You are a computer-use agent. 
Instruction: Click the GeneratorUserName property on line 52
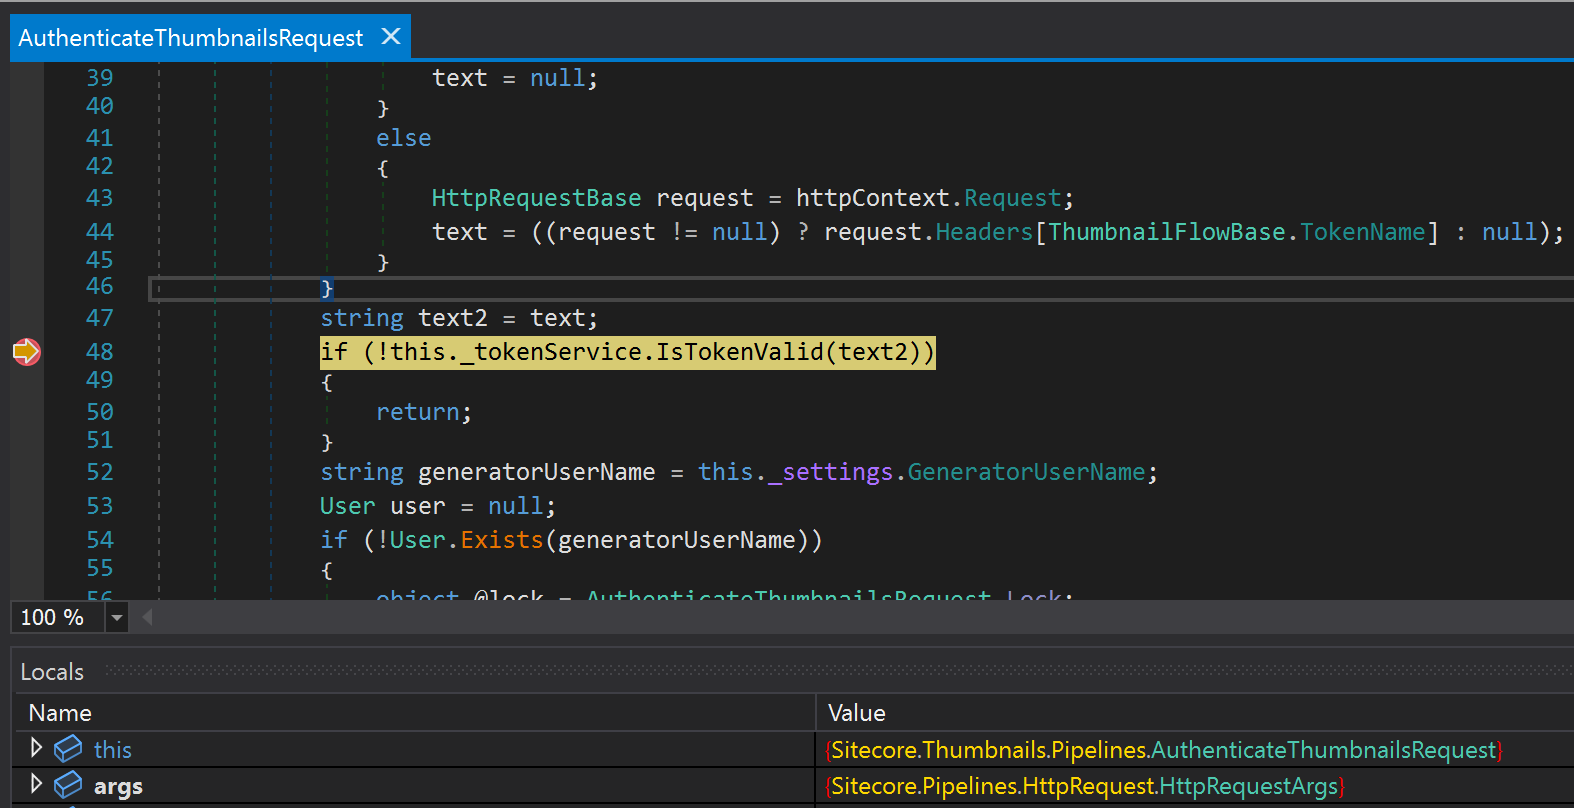pos(1026,472)
